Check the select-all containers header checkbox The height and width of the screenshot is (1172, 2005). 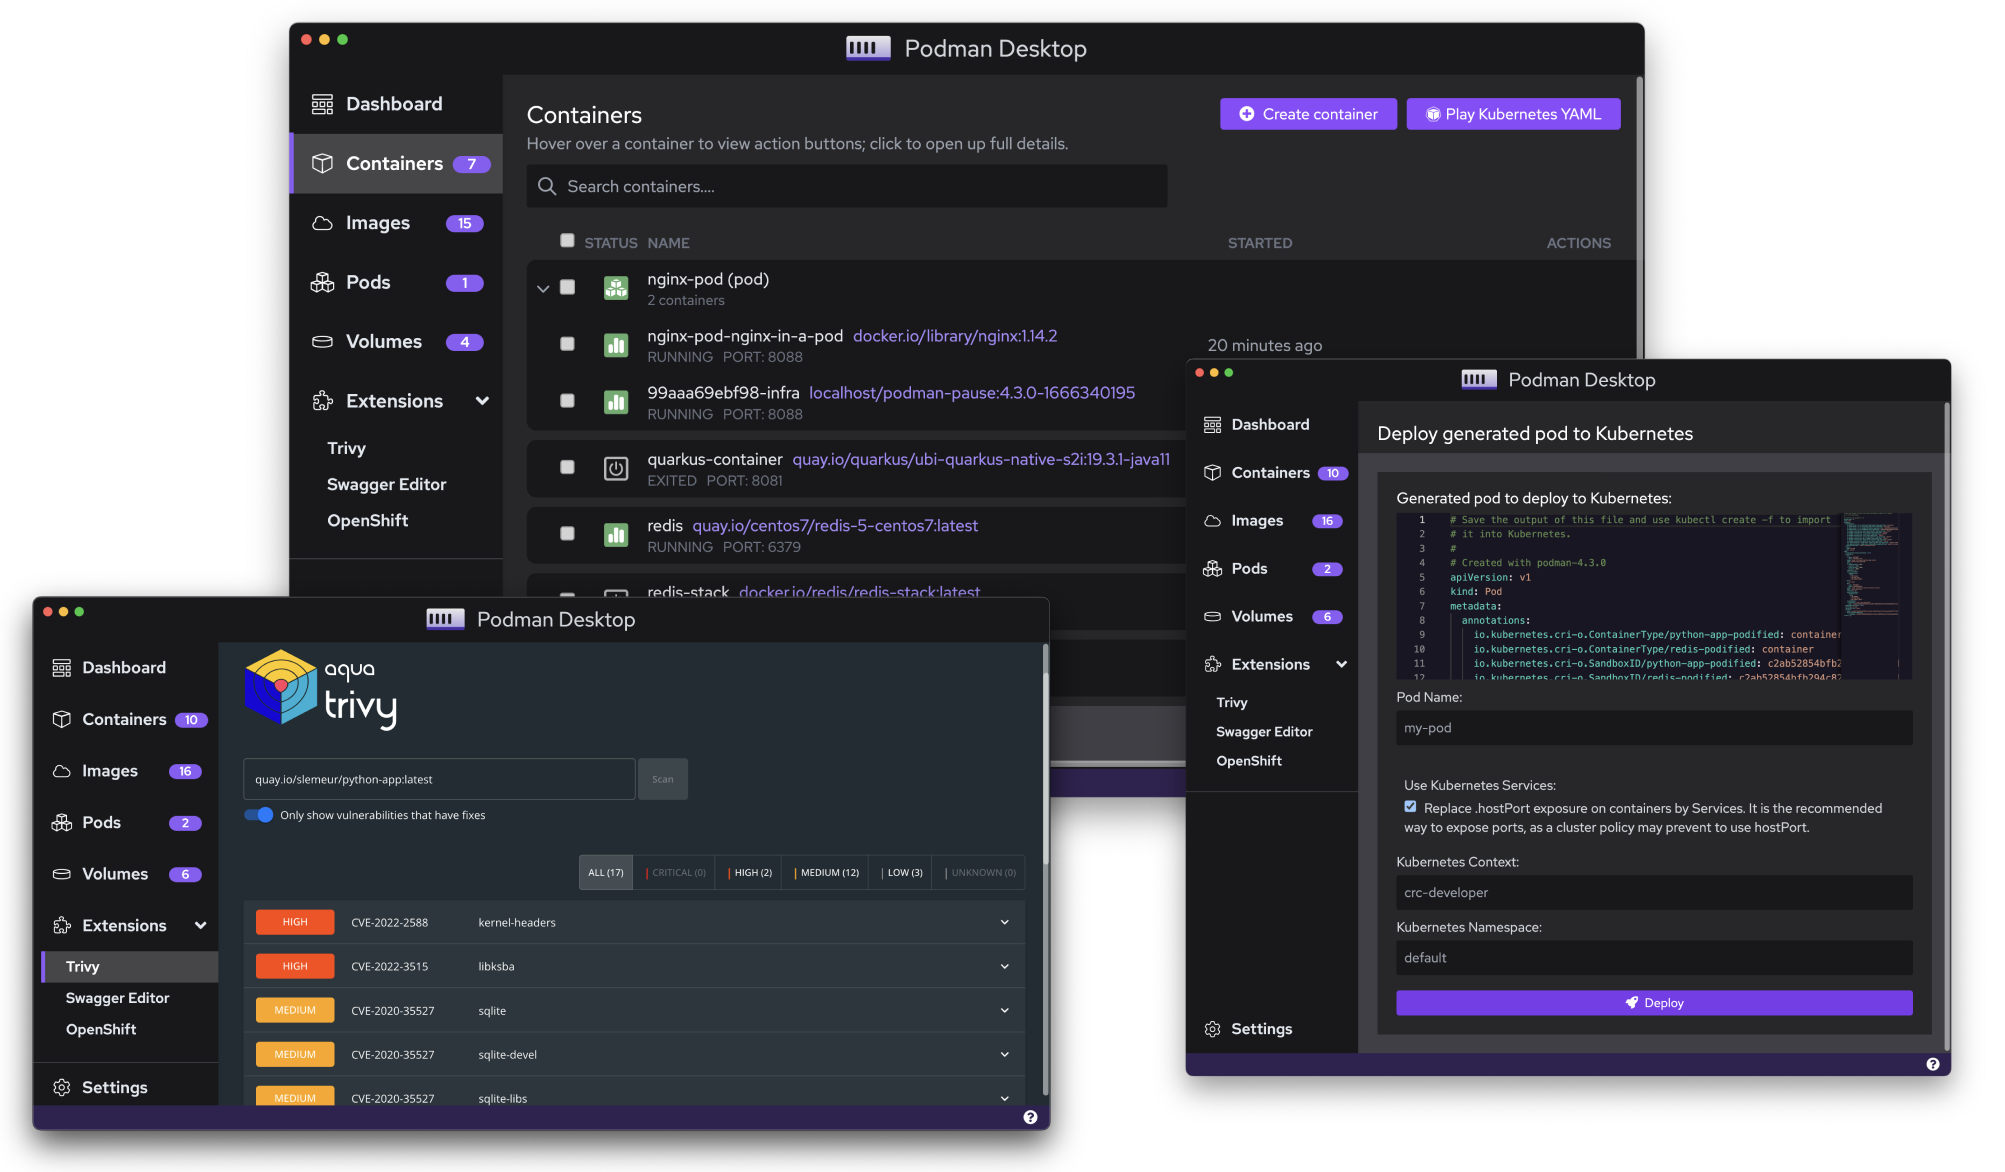pyautogui.click(x=567, y=241)
